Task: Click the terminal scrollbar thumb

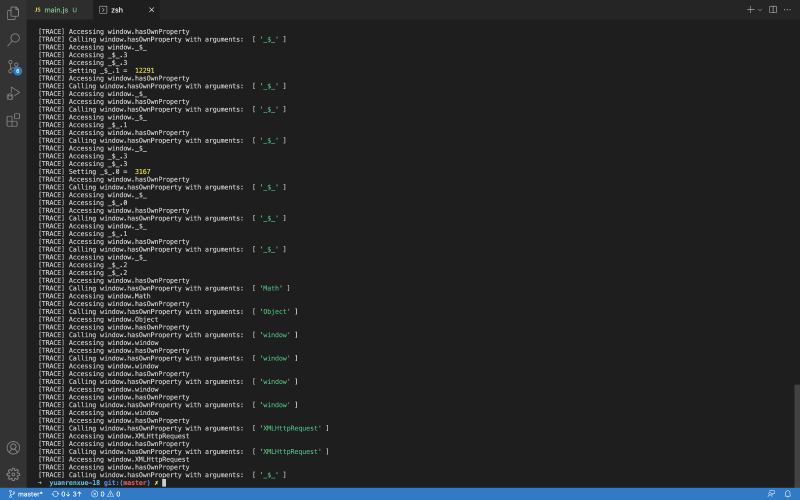Action: pyautogui.click(x=796, y=435)
